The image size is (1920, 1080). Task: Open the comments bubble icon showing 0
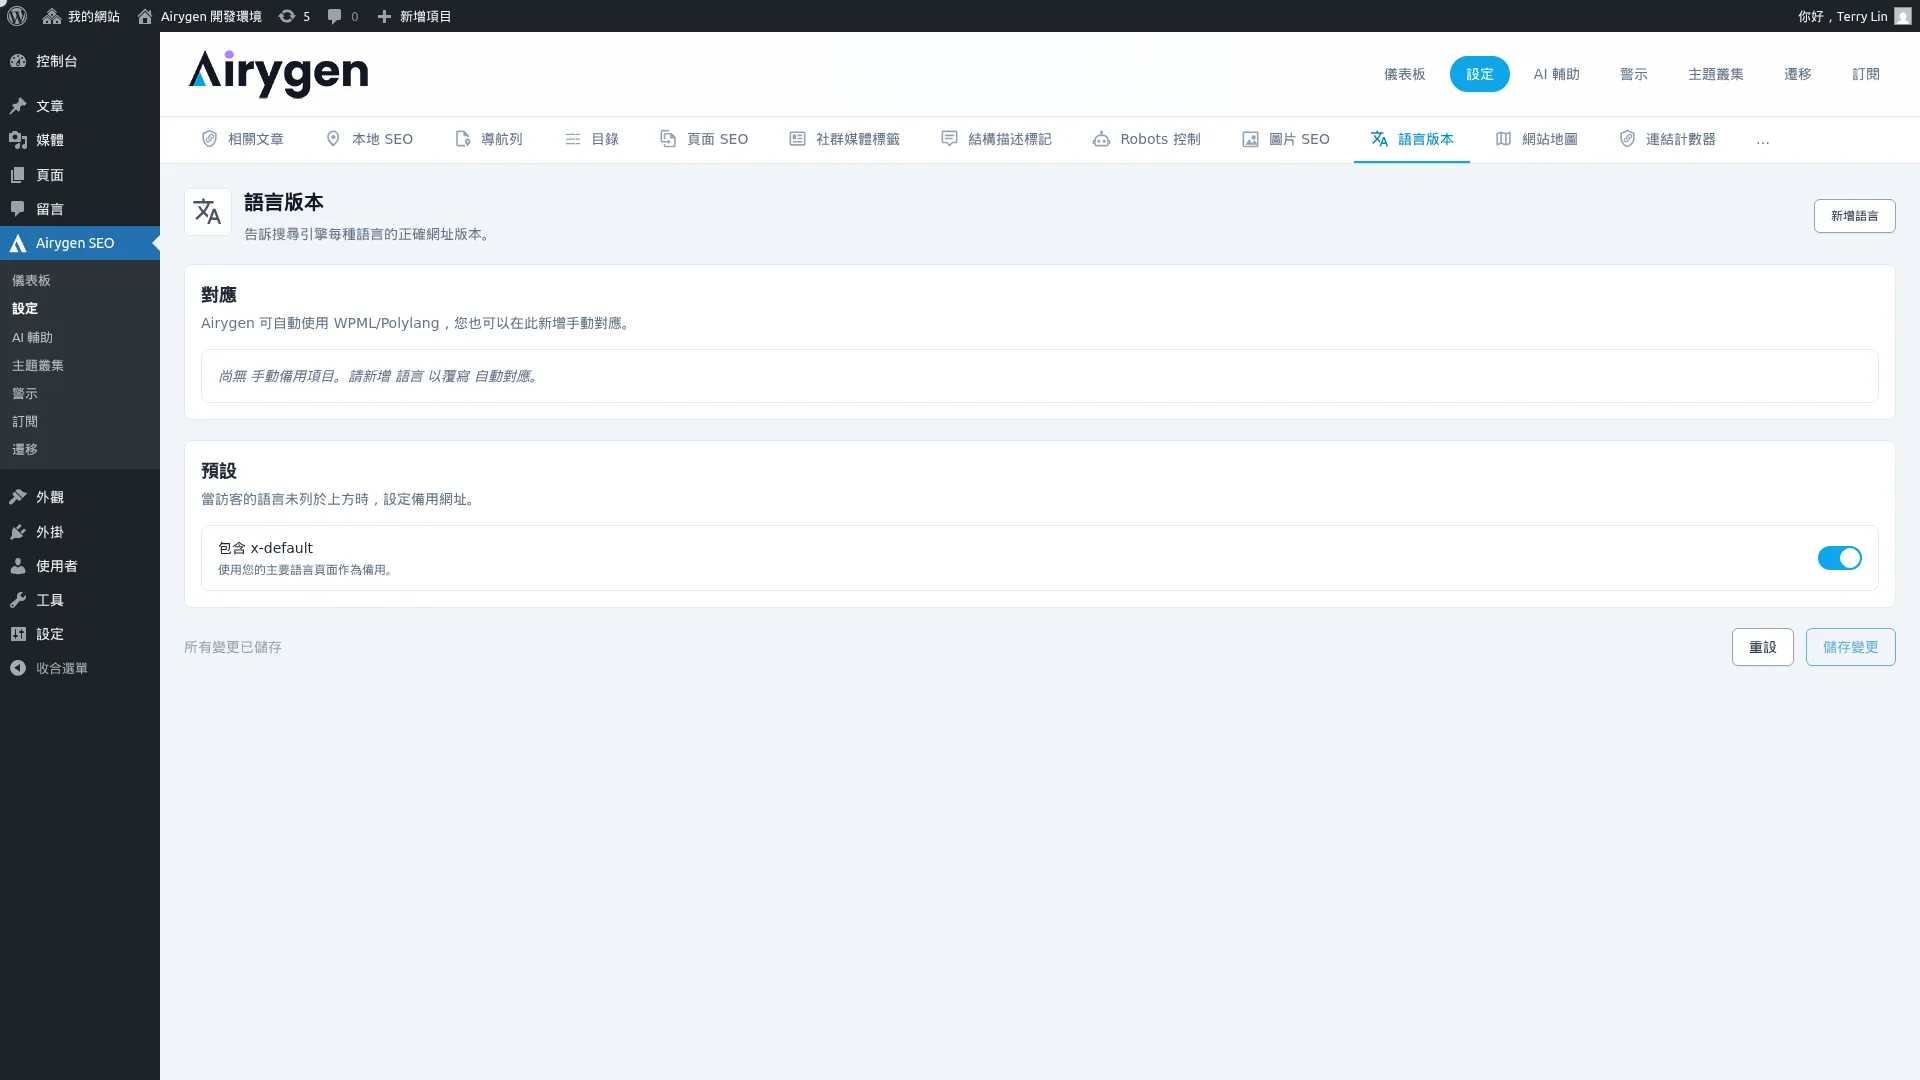[x=343, y=16]
